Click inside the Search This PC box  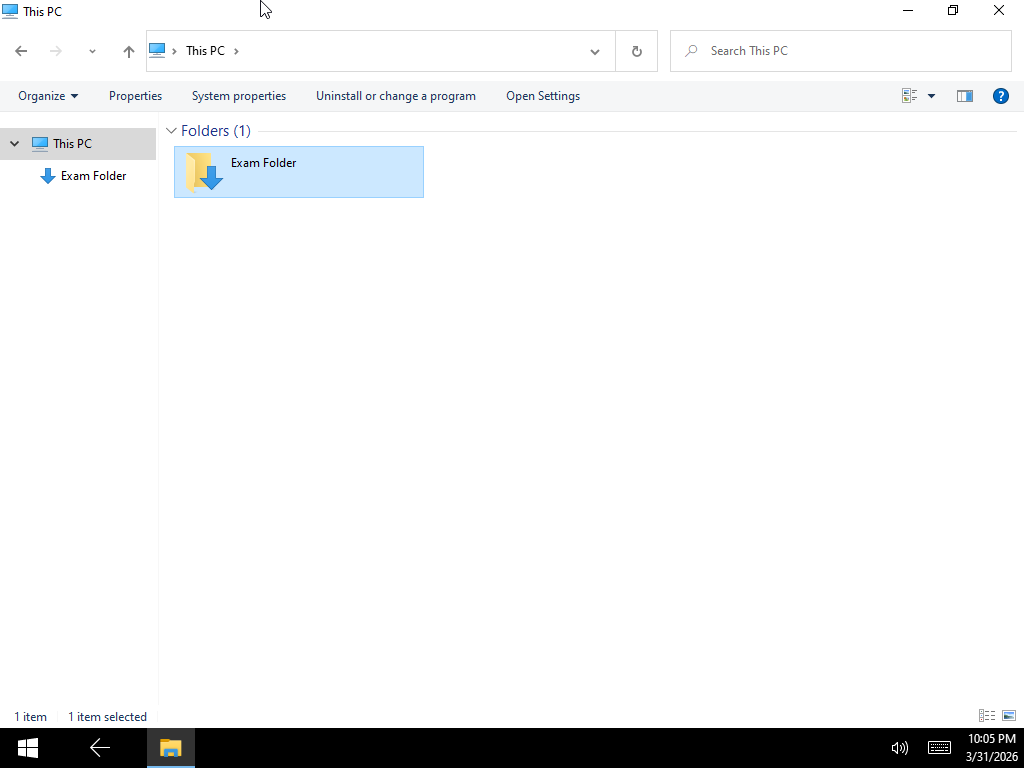pyautogui.click(x=840, y=50)
